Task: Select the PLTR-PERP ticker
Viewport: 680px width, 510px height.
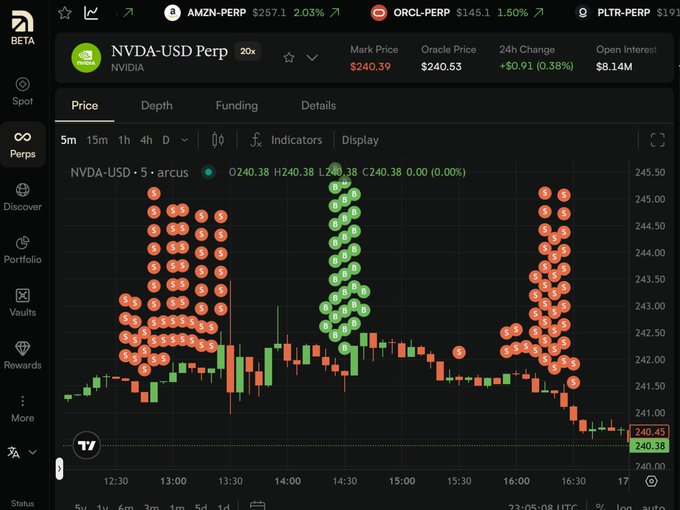Action: click(627, 13)
